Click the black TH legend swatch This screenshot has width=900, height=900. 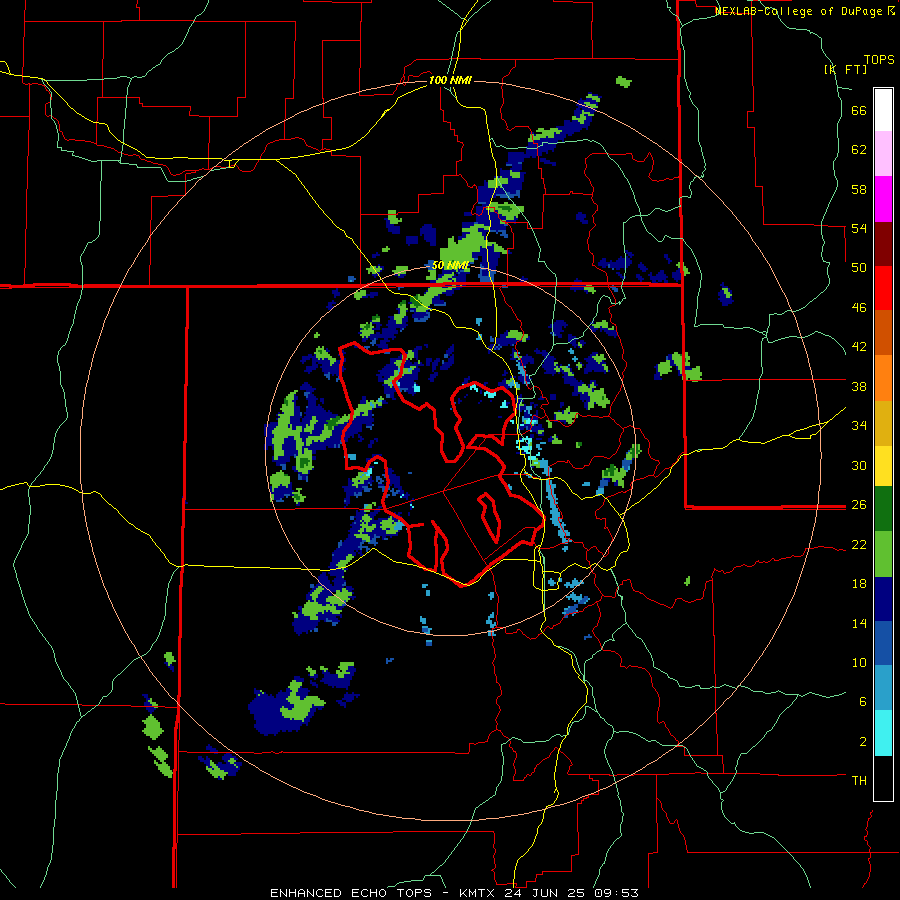pos(883,778)
